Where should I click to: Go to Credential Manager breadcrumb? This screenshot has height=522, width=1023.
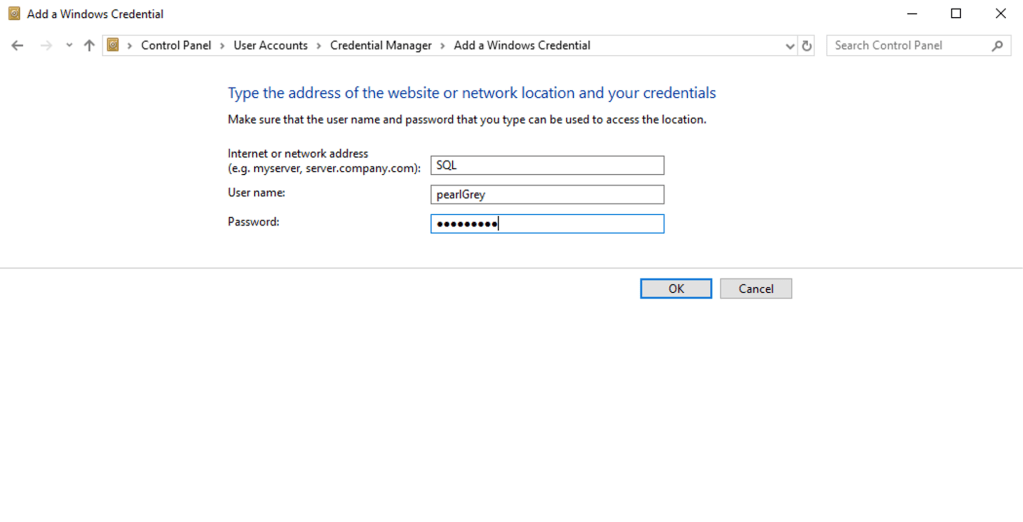click(381, 45)
